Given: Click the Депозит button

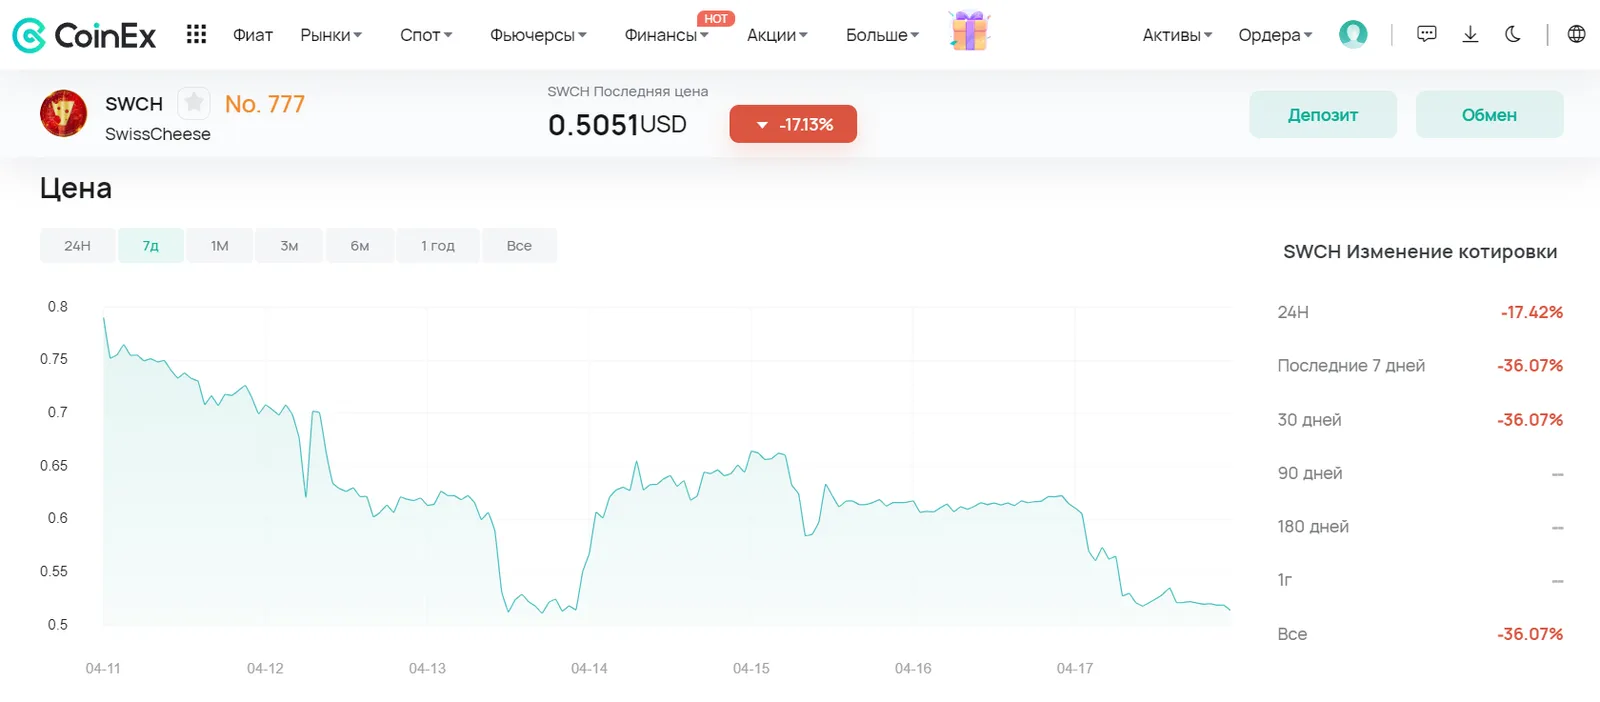Looking at the screenshot, I should click(x=1323, y=115).
